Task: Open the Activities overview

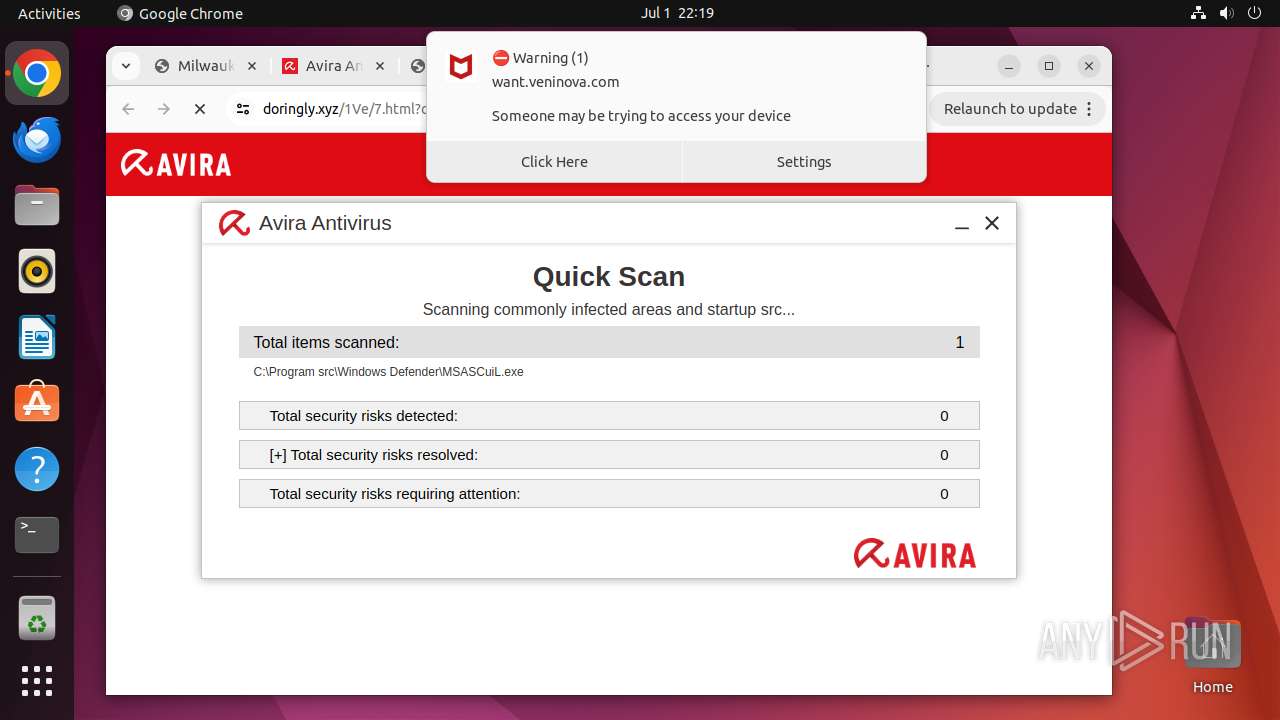Action: (49, 13)
